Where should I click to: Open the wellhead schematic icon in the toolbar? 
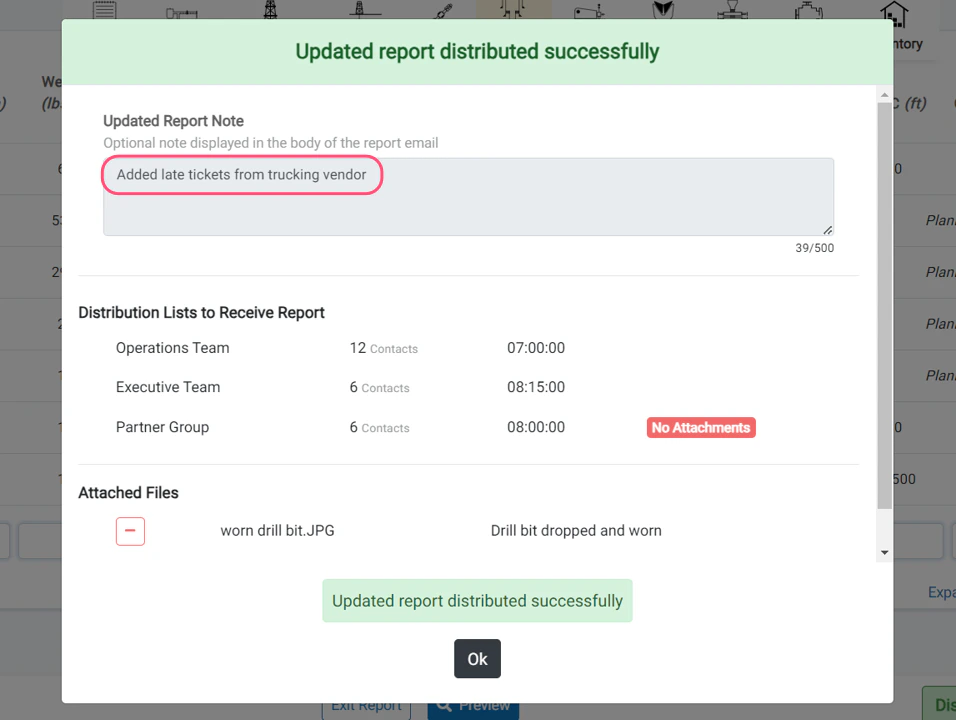362,11
